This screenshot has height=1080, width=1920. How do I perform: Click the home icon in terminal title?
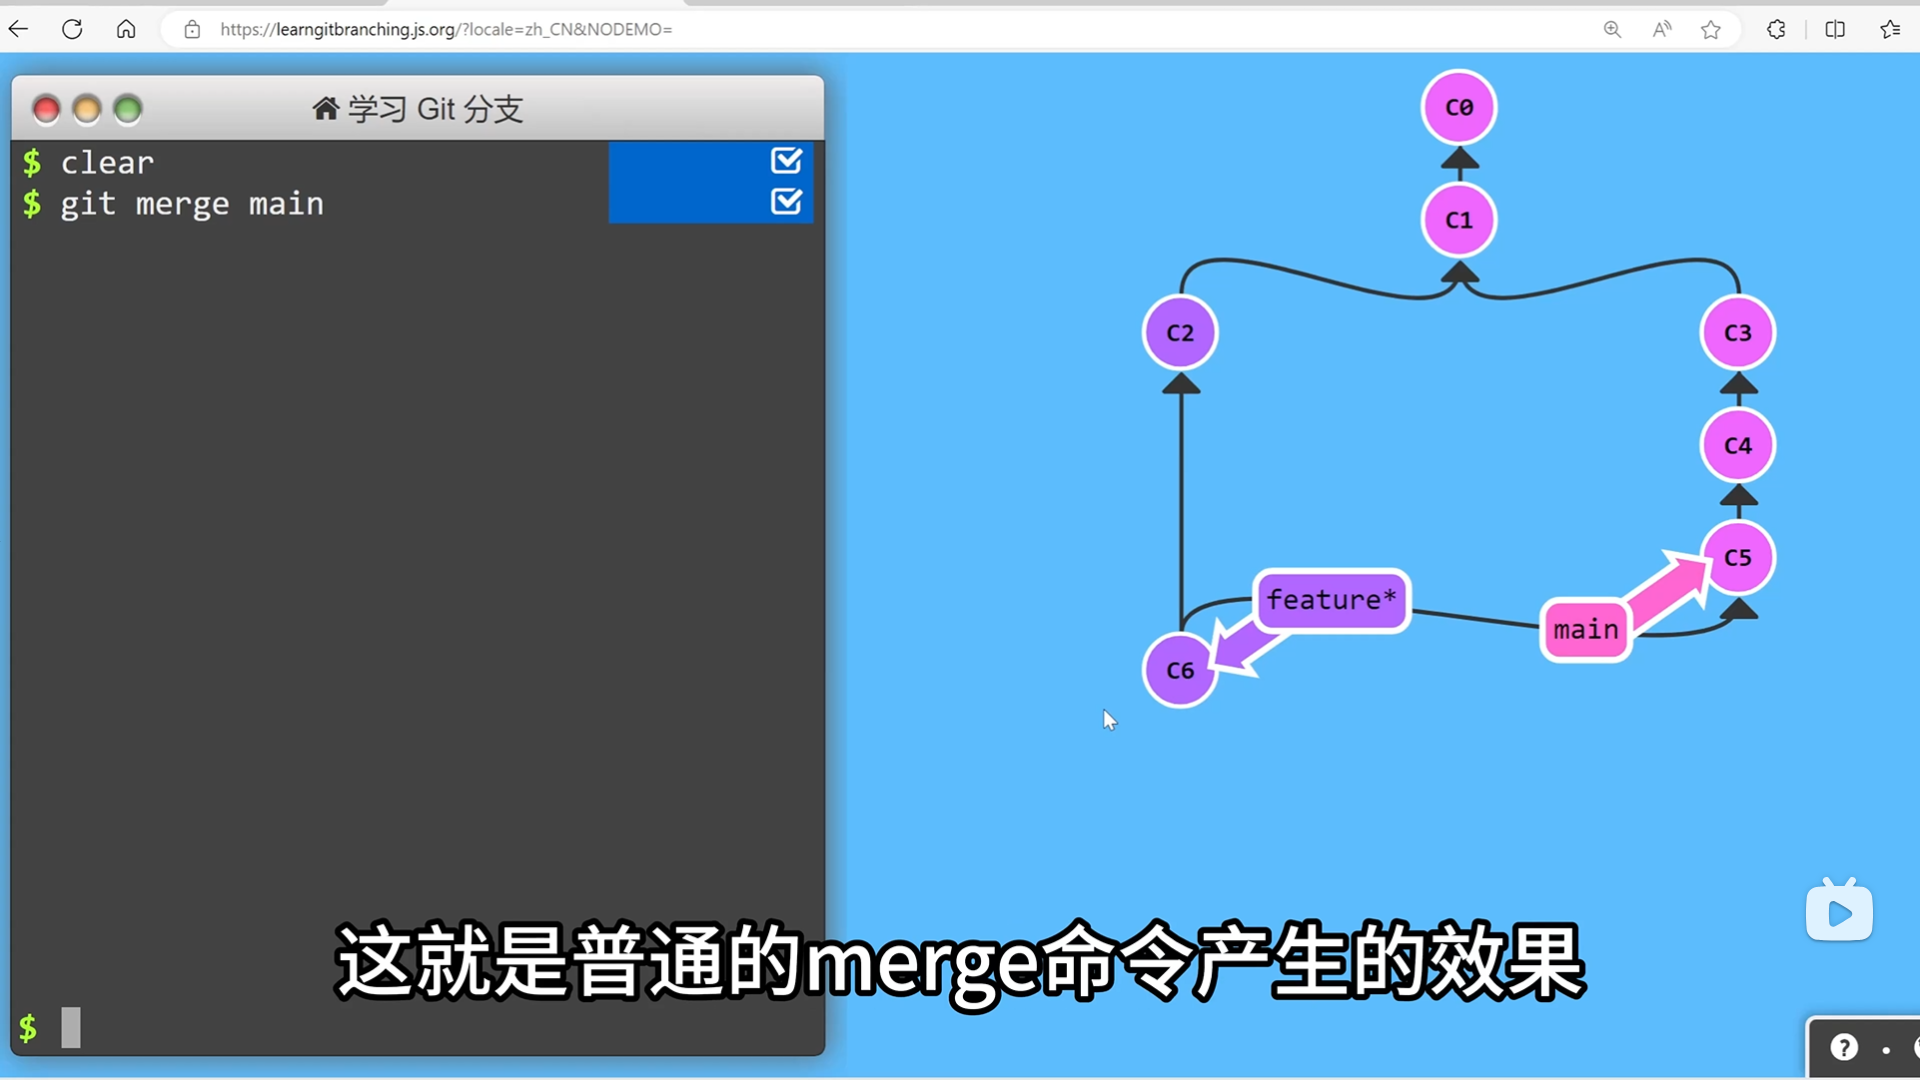(x=325, y=108)
